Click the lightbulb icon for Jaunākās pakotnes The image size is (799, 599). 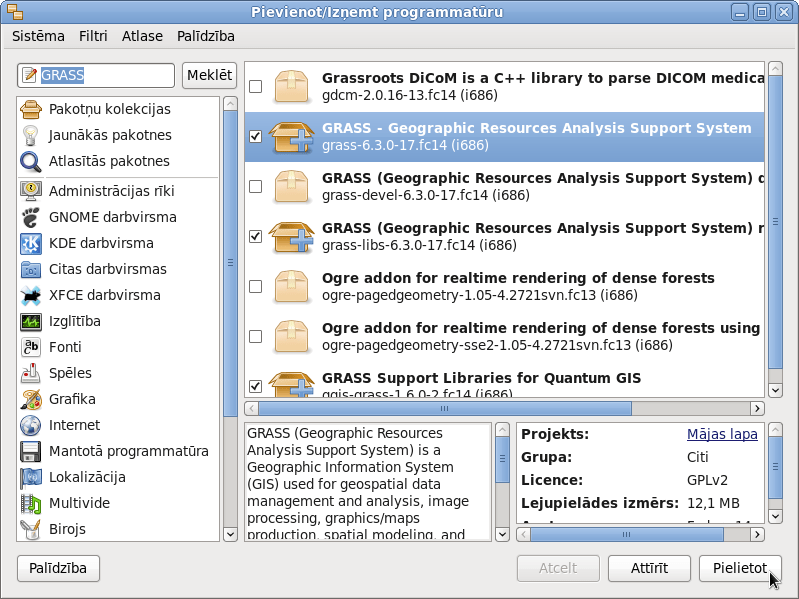coord(31,135)
